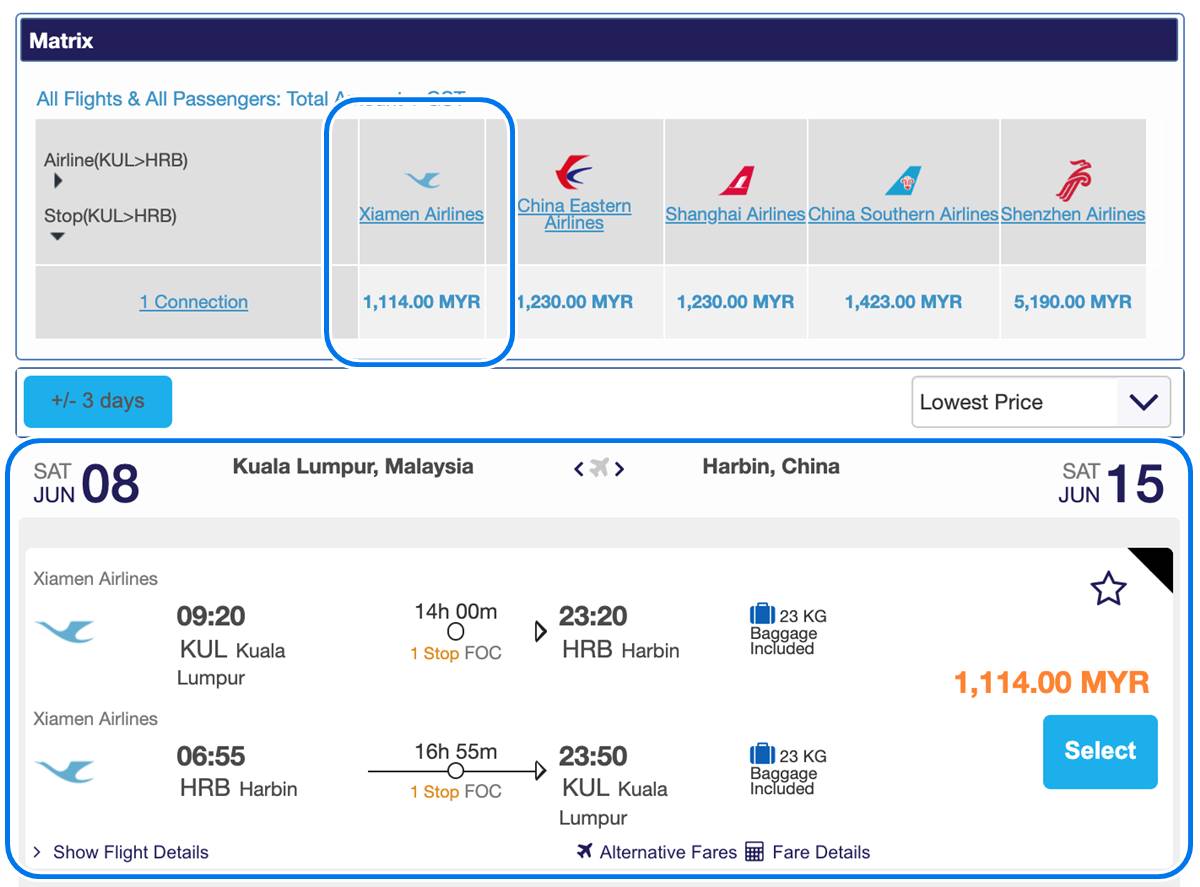The height and width of the screenshot is (887, 1200).
Task: Open the Lowest Price sort dropdown
Action: pyautogui.click(x=1041, y=402)
